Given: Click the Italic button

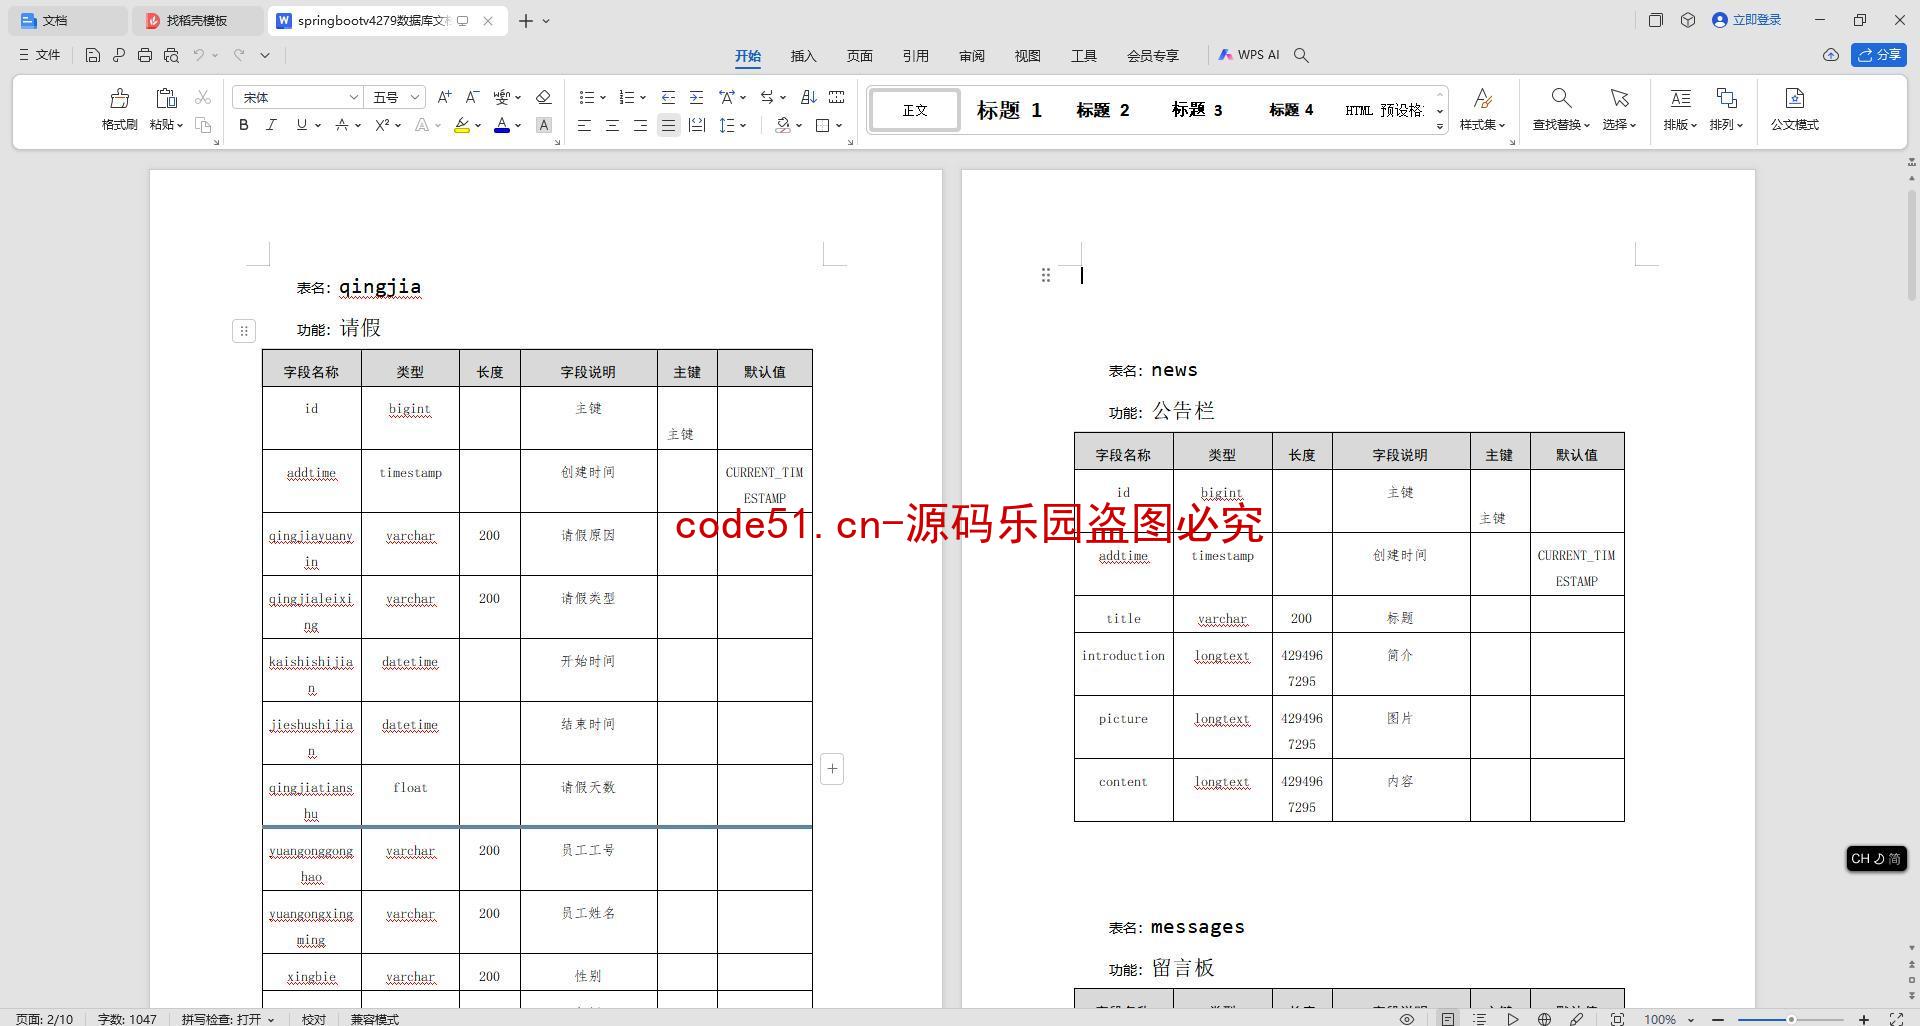Looking at the screenshot, I should (271, 125).
